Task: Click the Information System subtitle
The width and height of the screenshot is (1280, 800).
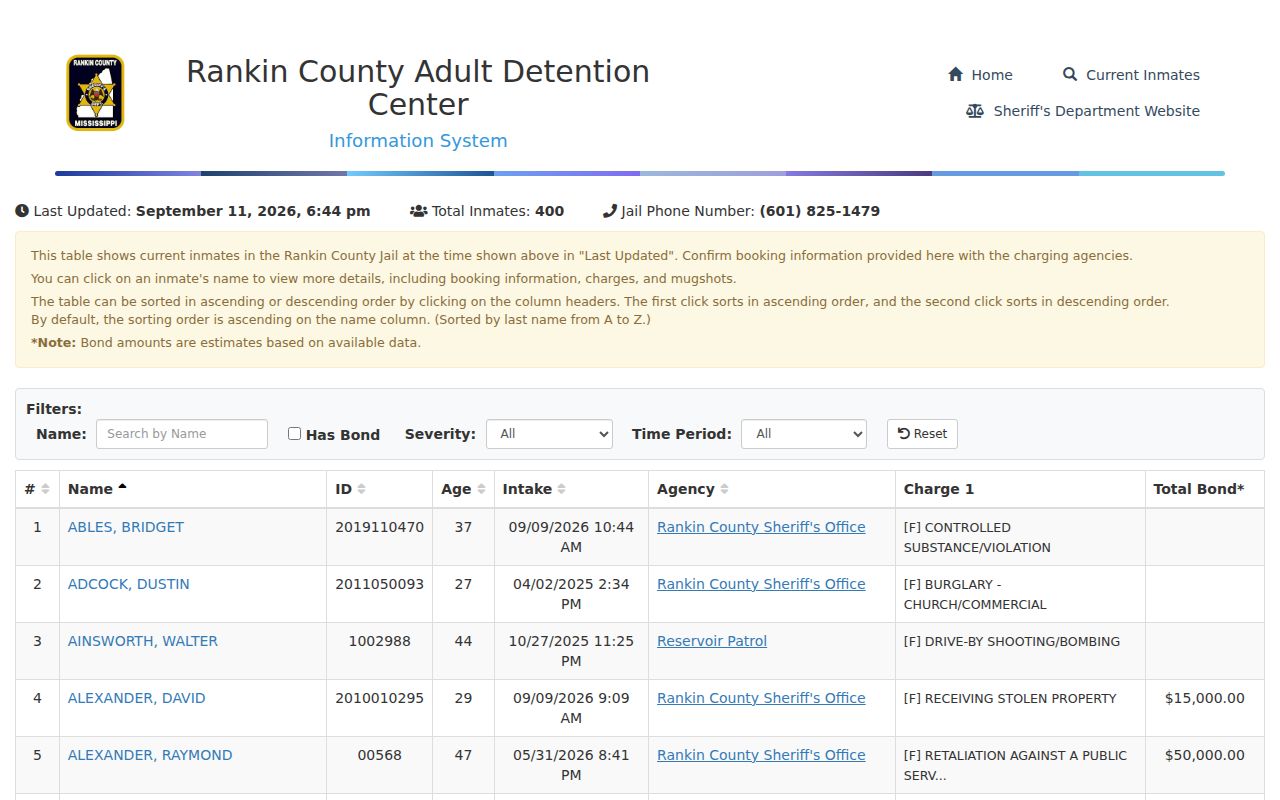Action: tap(418, 141)
